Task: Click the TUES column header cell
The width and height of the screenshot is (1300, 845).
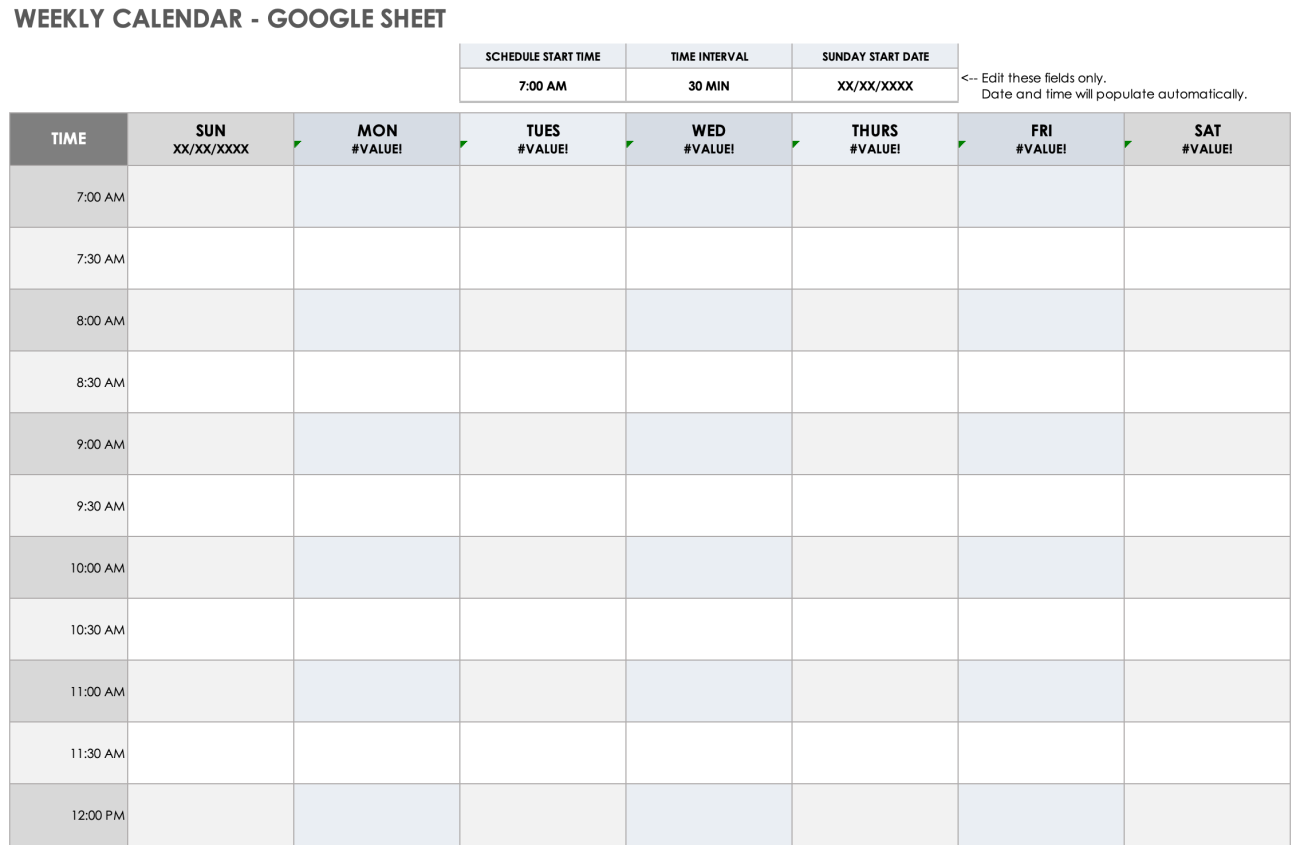Action: pyautogui.click(x=543, y=139)
